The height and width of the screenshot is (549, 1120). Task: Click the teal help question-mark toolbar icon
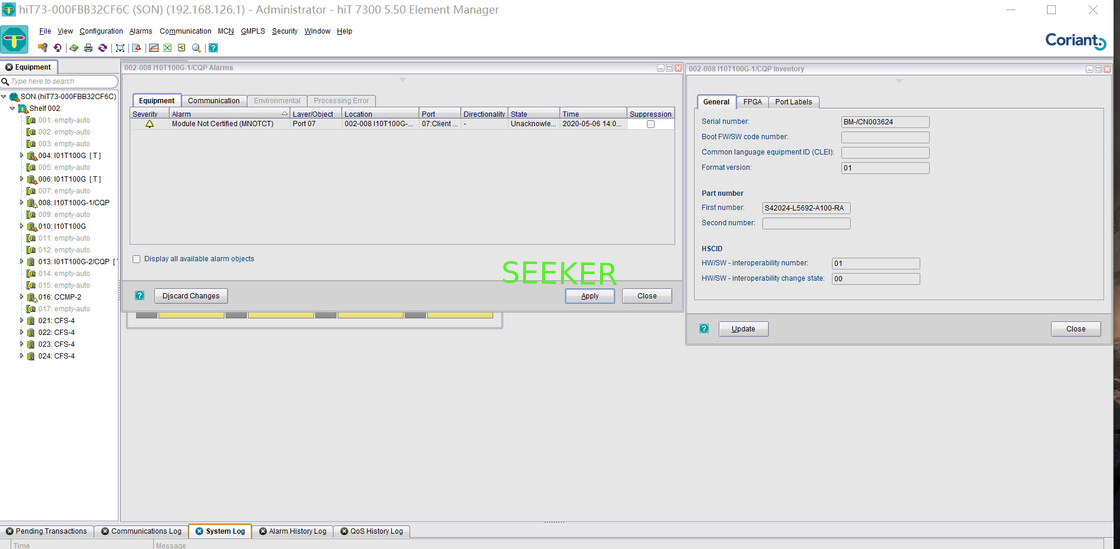[x=213, y=48]
